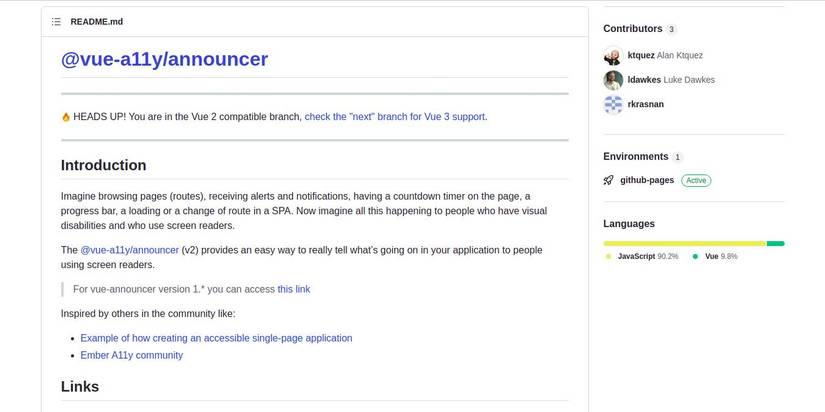The width and height of the screenshot is (825, 412).
Task: Follow the "next" branch for Vue 3 link
Action: 395,117
